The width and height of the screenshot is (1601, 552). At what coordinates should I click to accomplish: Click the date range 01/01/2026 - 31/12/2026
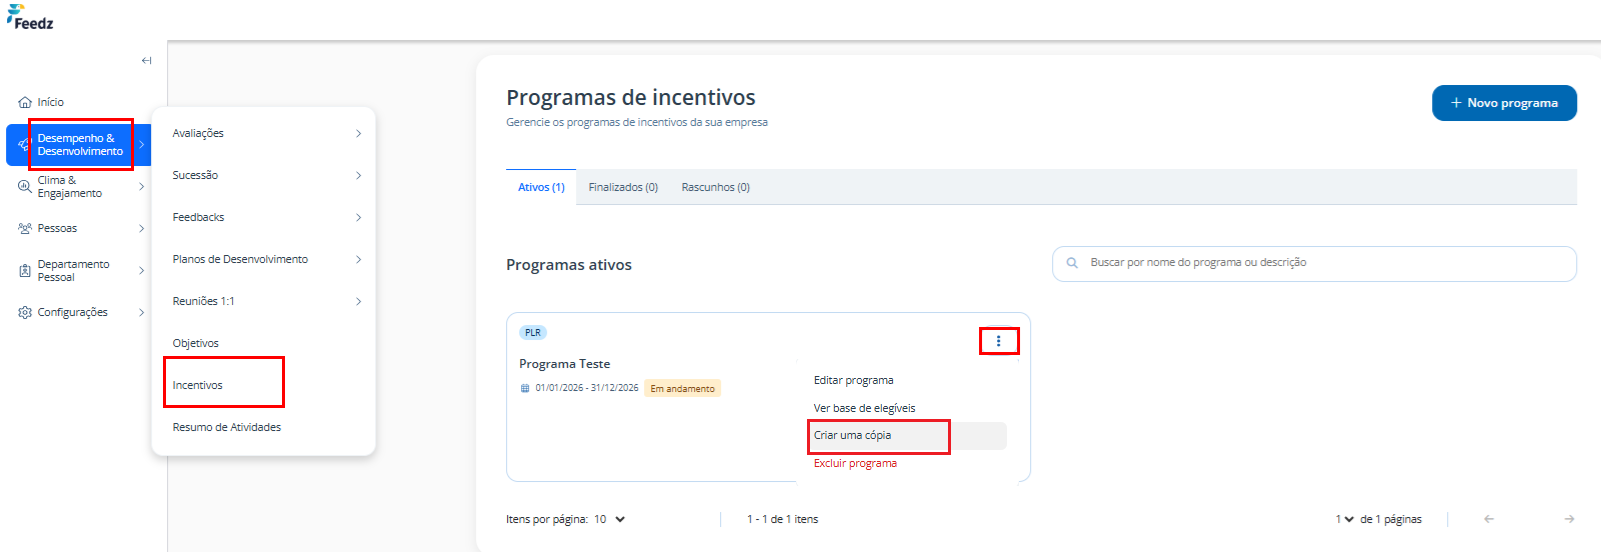[x=586, y=388]
